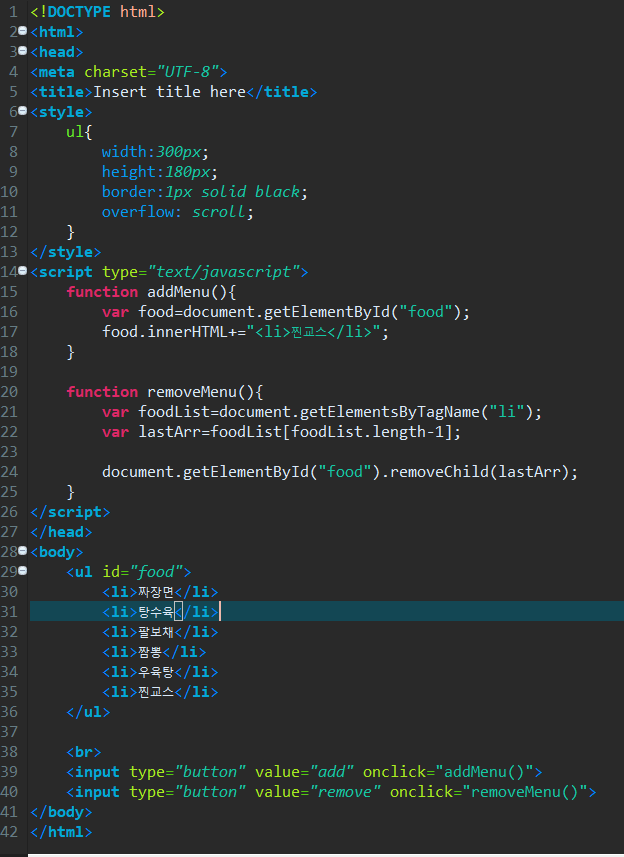This screenshot has height=857, width=624.
Task: Click the type="text/javascript" attribute
Action: (201, 272)
